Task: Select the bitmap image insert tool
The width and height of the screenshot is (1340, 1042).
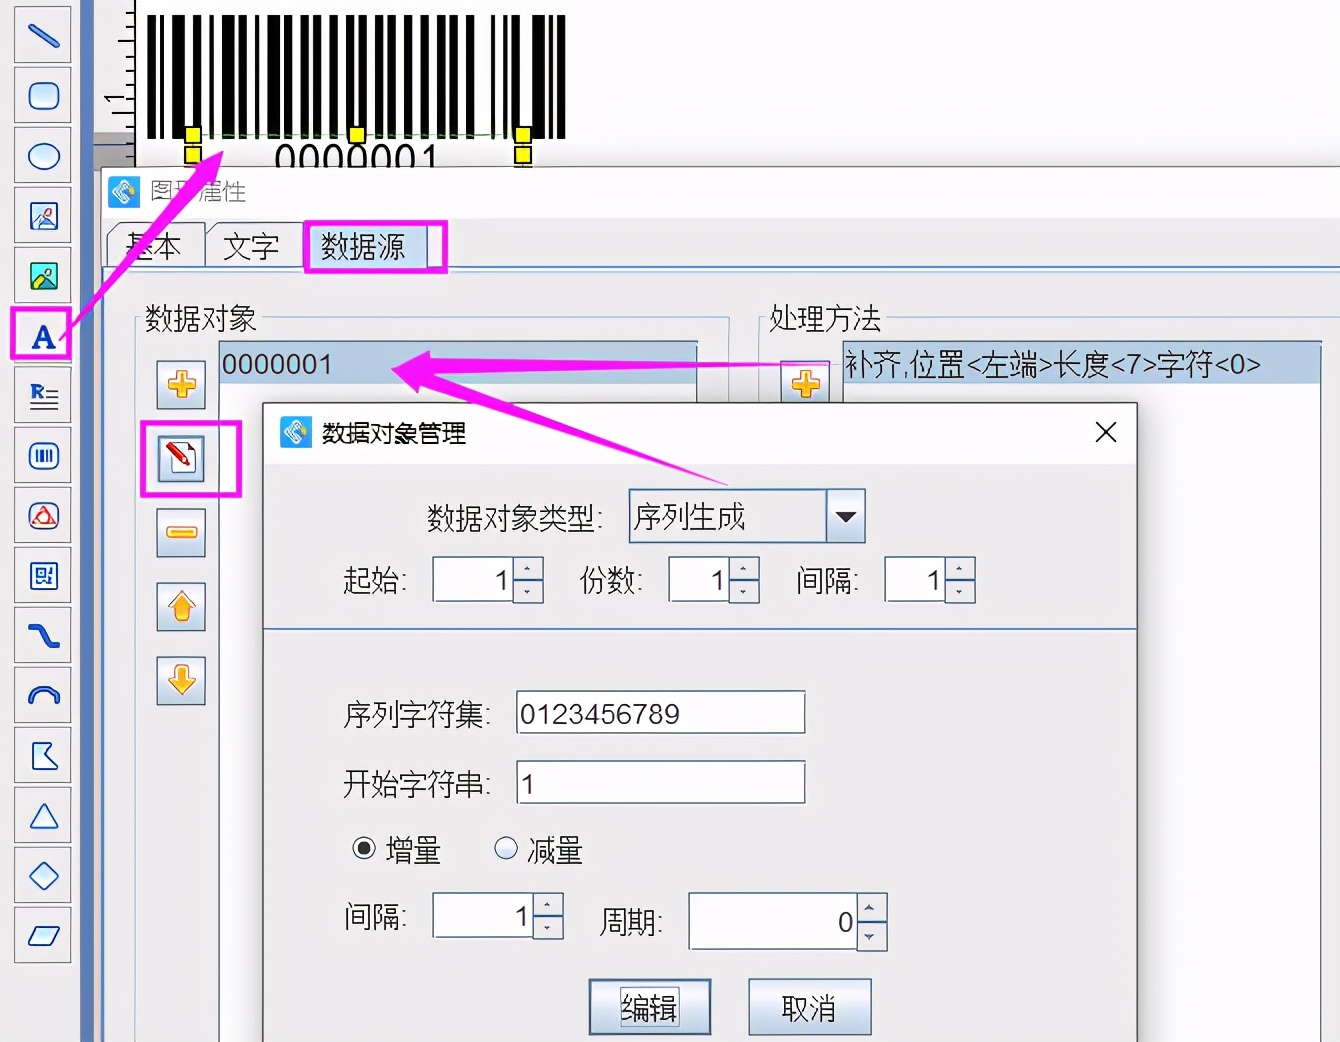Action: click(x=43, y=276)
